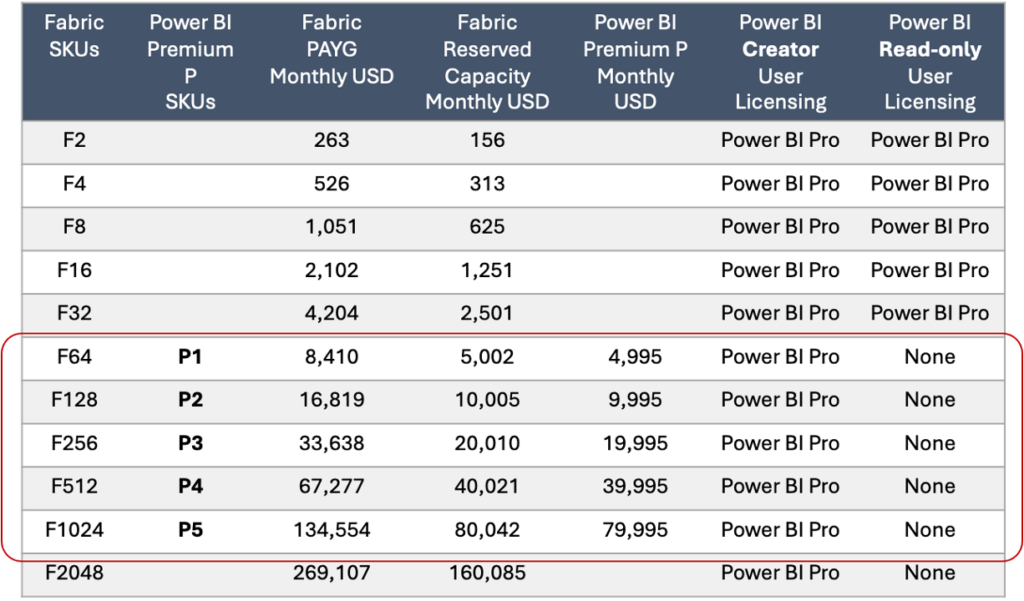Select the Fabric PAYG Monthly USD header
The image size is (1024, 601).
333,52
